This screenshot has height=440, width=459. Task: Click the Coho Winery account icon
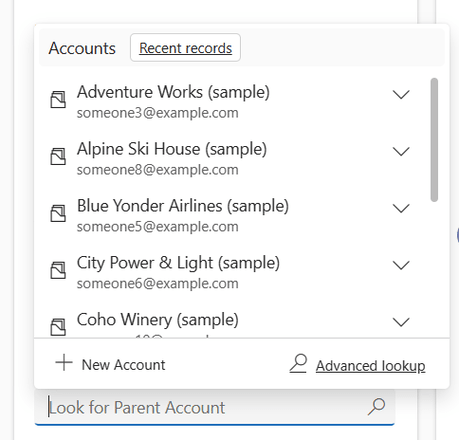coord(58,327)
